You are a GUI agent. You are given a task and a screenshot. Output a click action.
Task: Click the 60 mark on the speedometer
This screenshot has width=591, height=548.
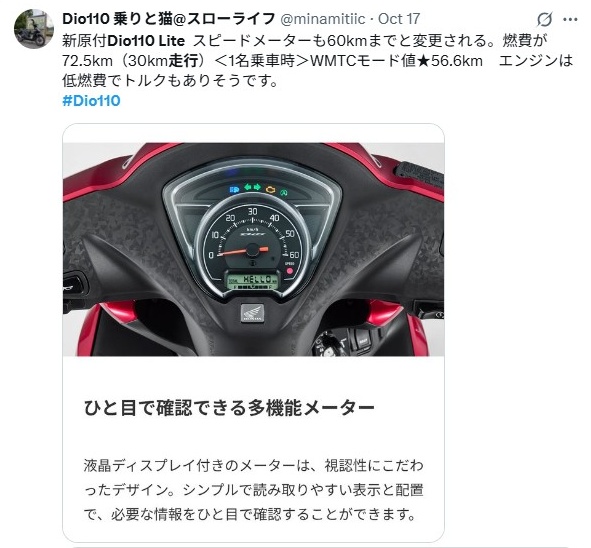[x=294, y=255]
